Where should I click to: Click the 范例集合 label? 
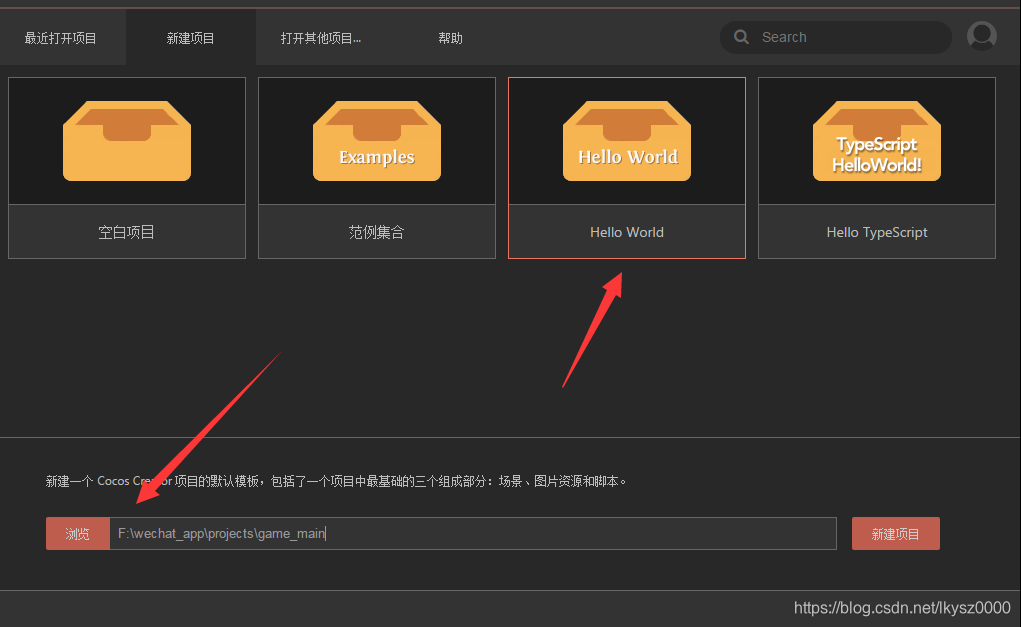click(x=376, y=232)
